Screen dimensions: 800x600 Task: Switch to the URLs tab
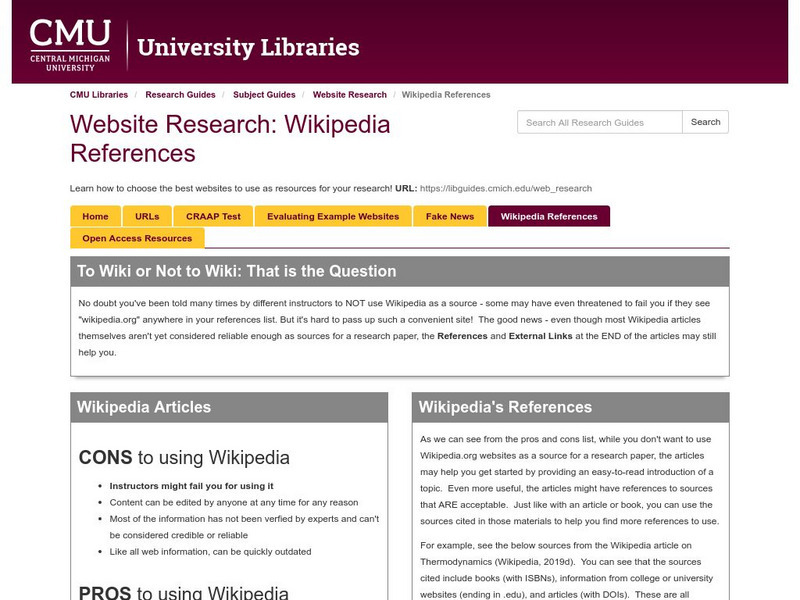pyautogui.click(x=147, y=216)
